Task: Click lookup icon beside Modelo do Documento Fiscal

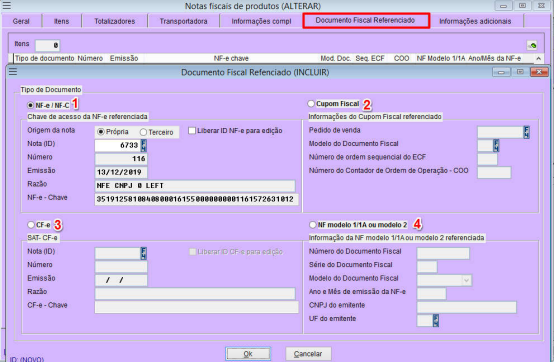Action: coord(496,145)
